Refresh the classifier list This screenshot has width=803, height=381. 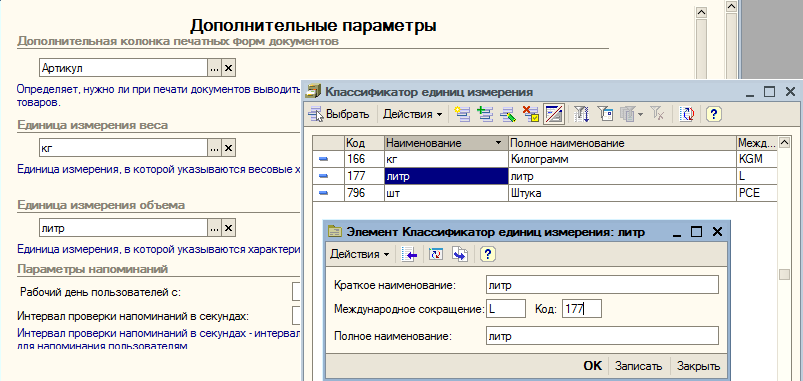click(x=686, y=114)
